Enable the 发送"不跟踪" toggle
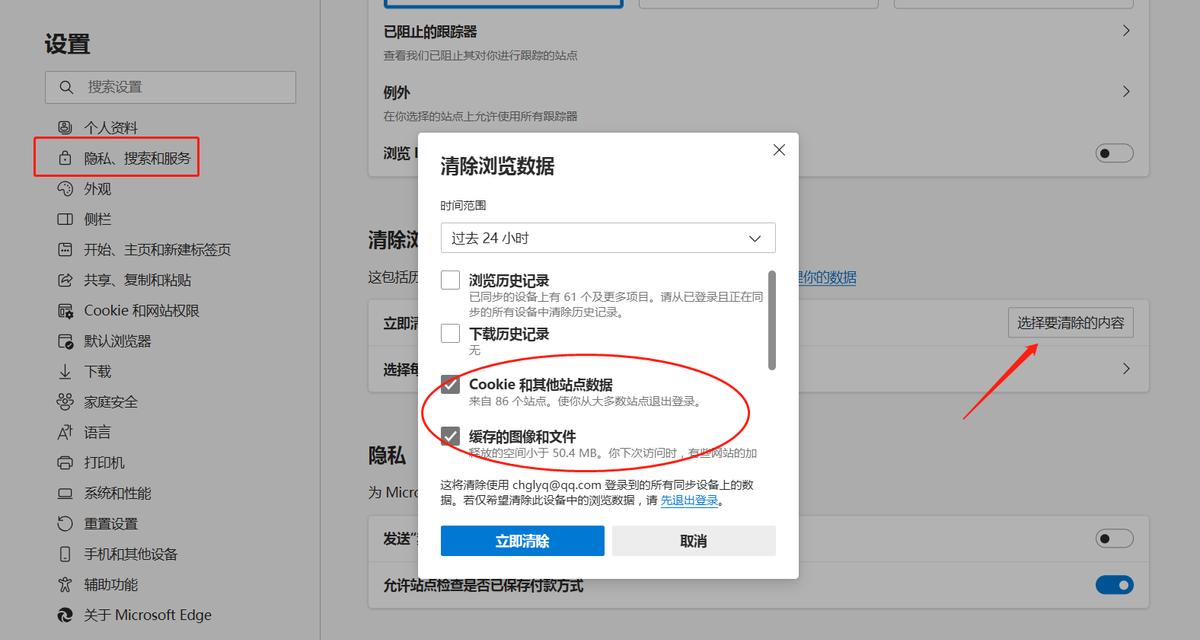This screenshot has height=640, width=1200. (1113, 538)
